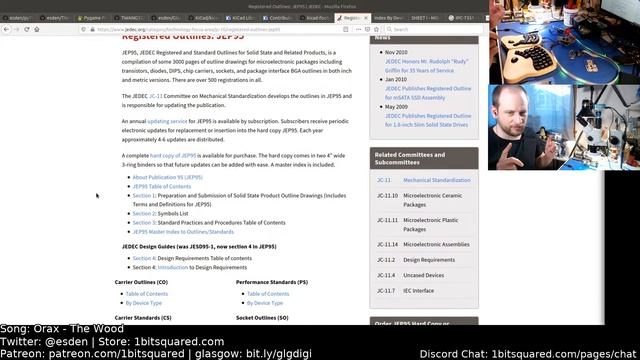Click the overhead desk camera thumbnail

pos(564,42)
